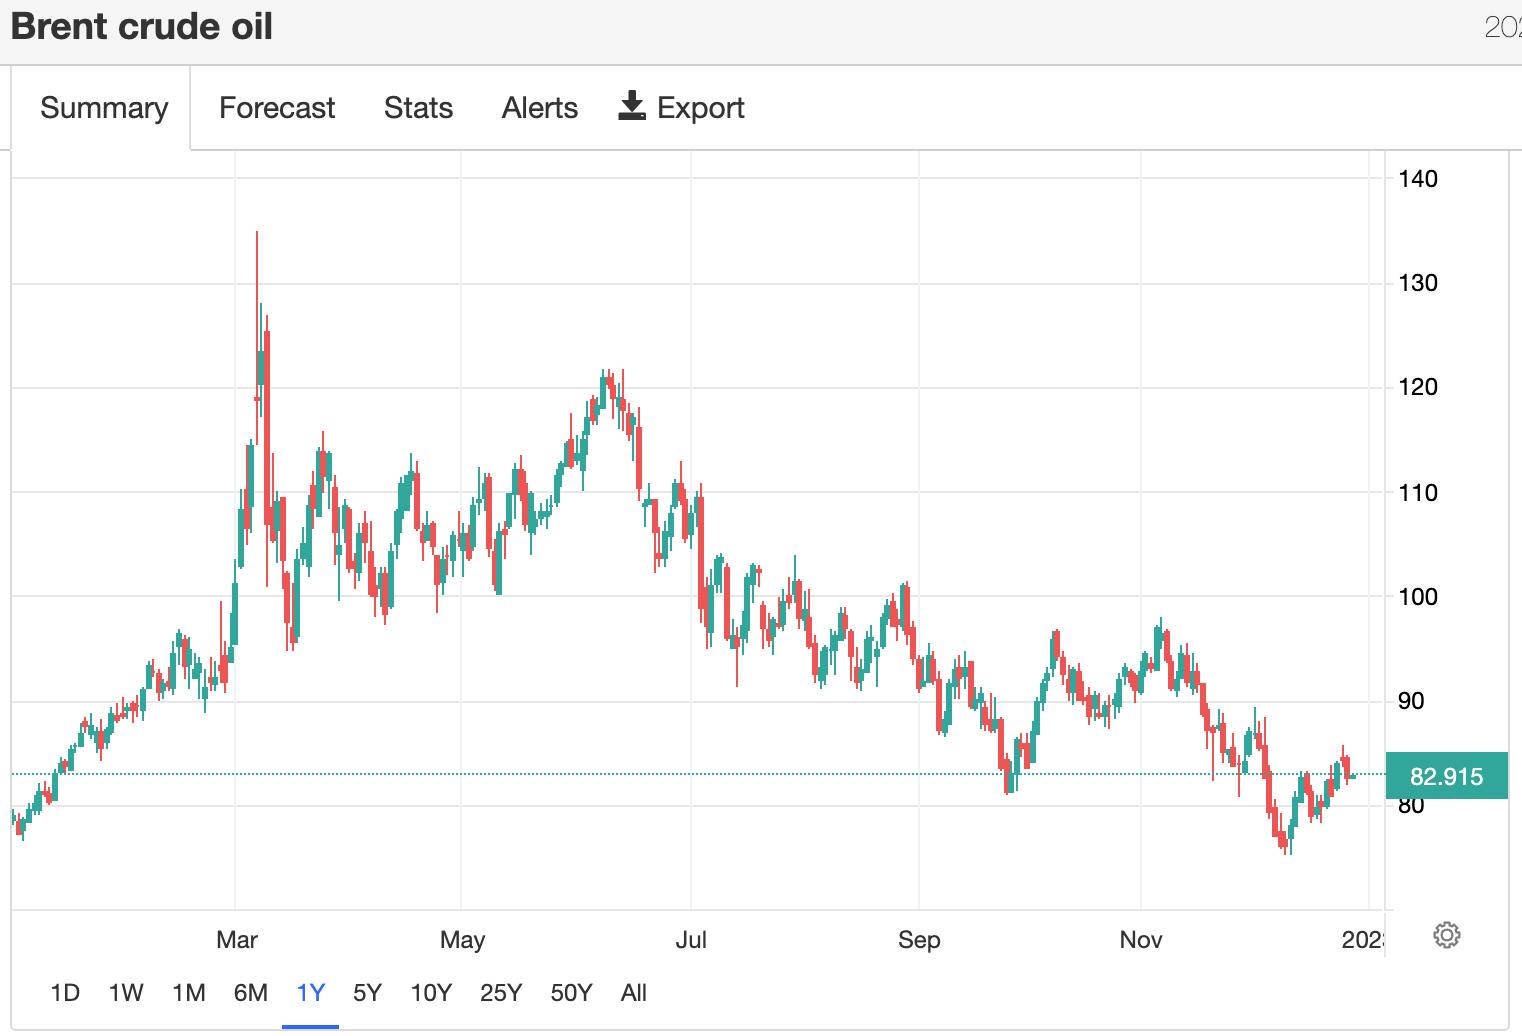The height and width of the screenshot is (1036, 1522).
Task: Click the 82.915 current price label
Action: click(x=1446, y=777)
